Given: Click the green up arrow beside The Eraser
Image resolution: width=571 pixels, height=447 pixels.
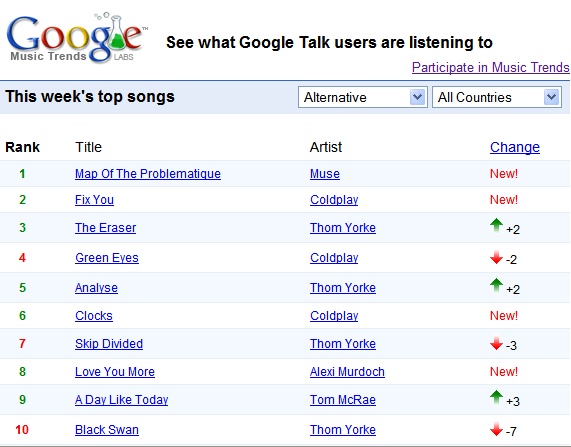Looking at the screenshot, I should 496,226.
